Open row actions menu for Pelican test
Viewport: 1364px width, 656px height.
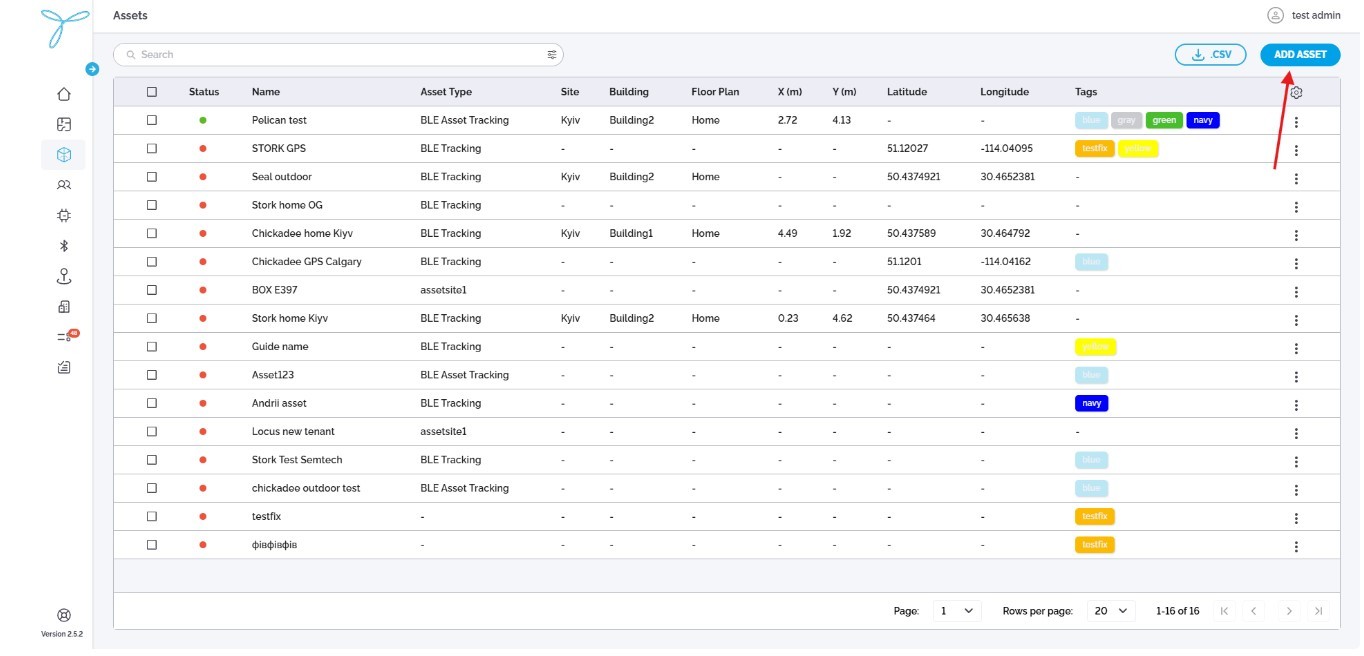click(1296, 122)
